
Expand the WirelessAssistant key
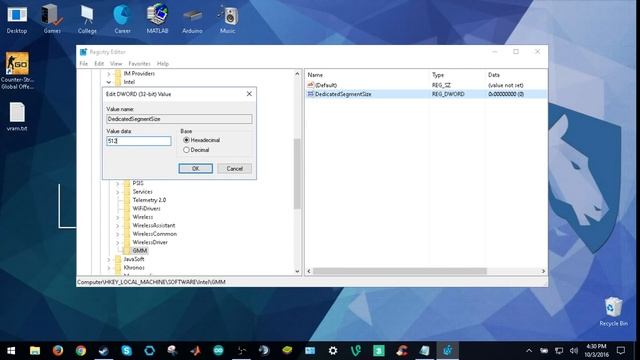tap(118, 225)
